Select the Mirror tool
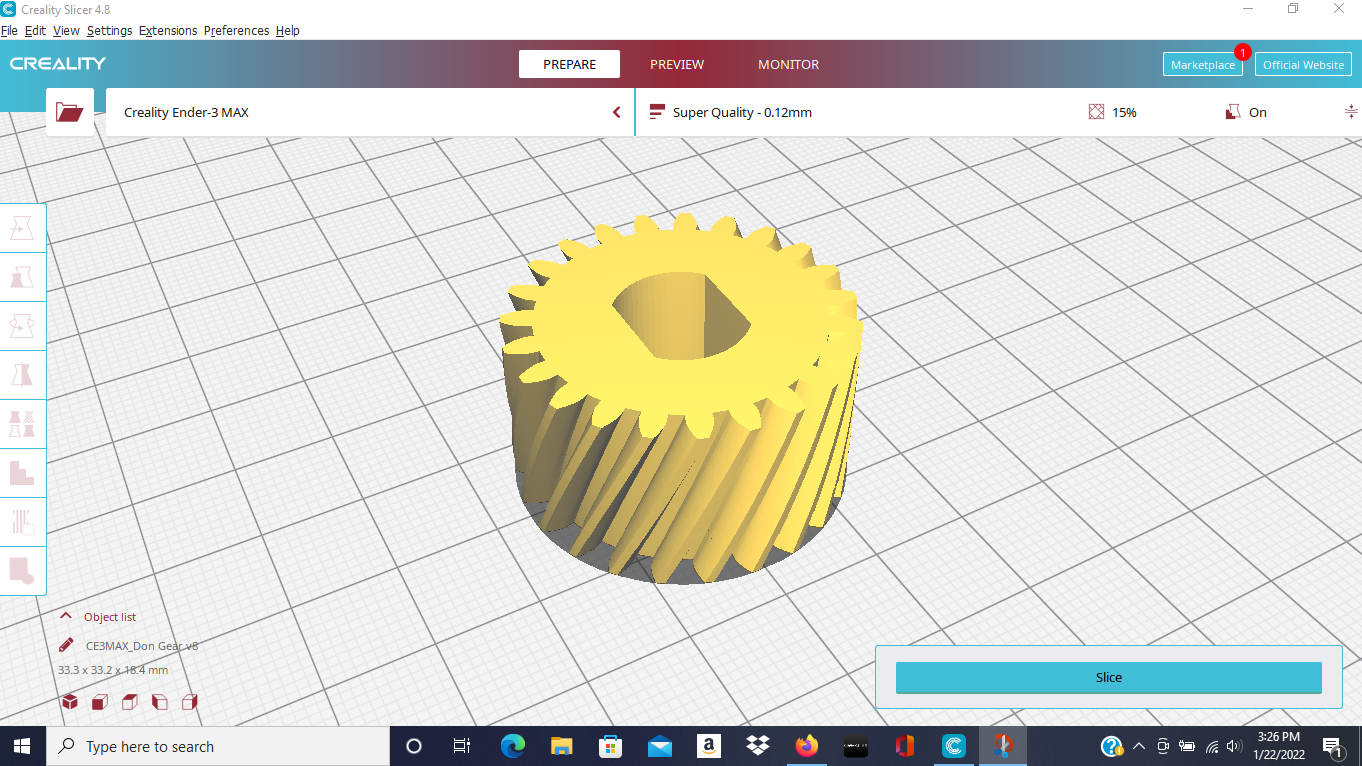 click(x=23, y=374)
